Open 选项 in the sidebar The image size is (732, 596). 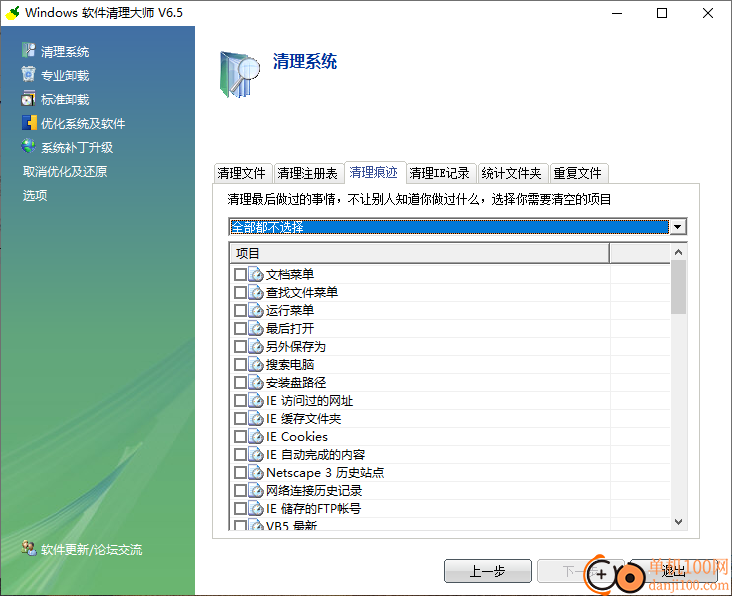coord(35,195)
